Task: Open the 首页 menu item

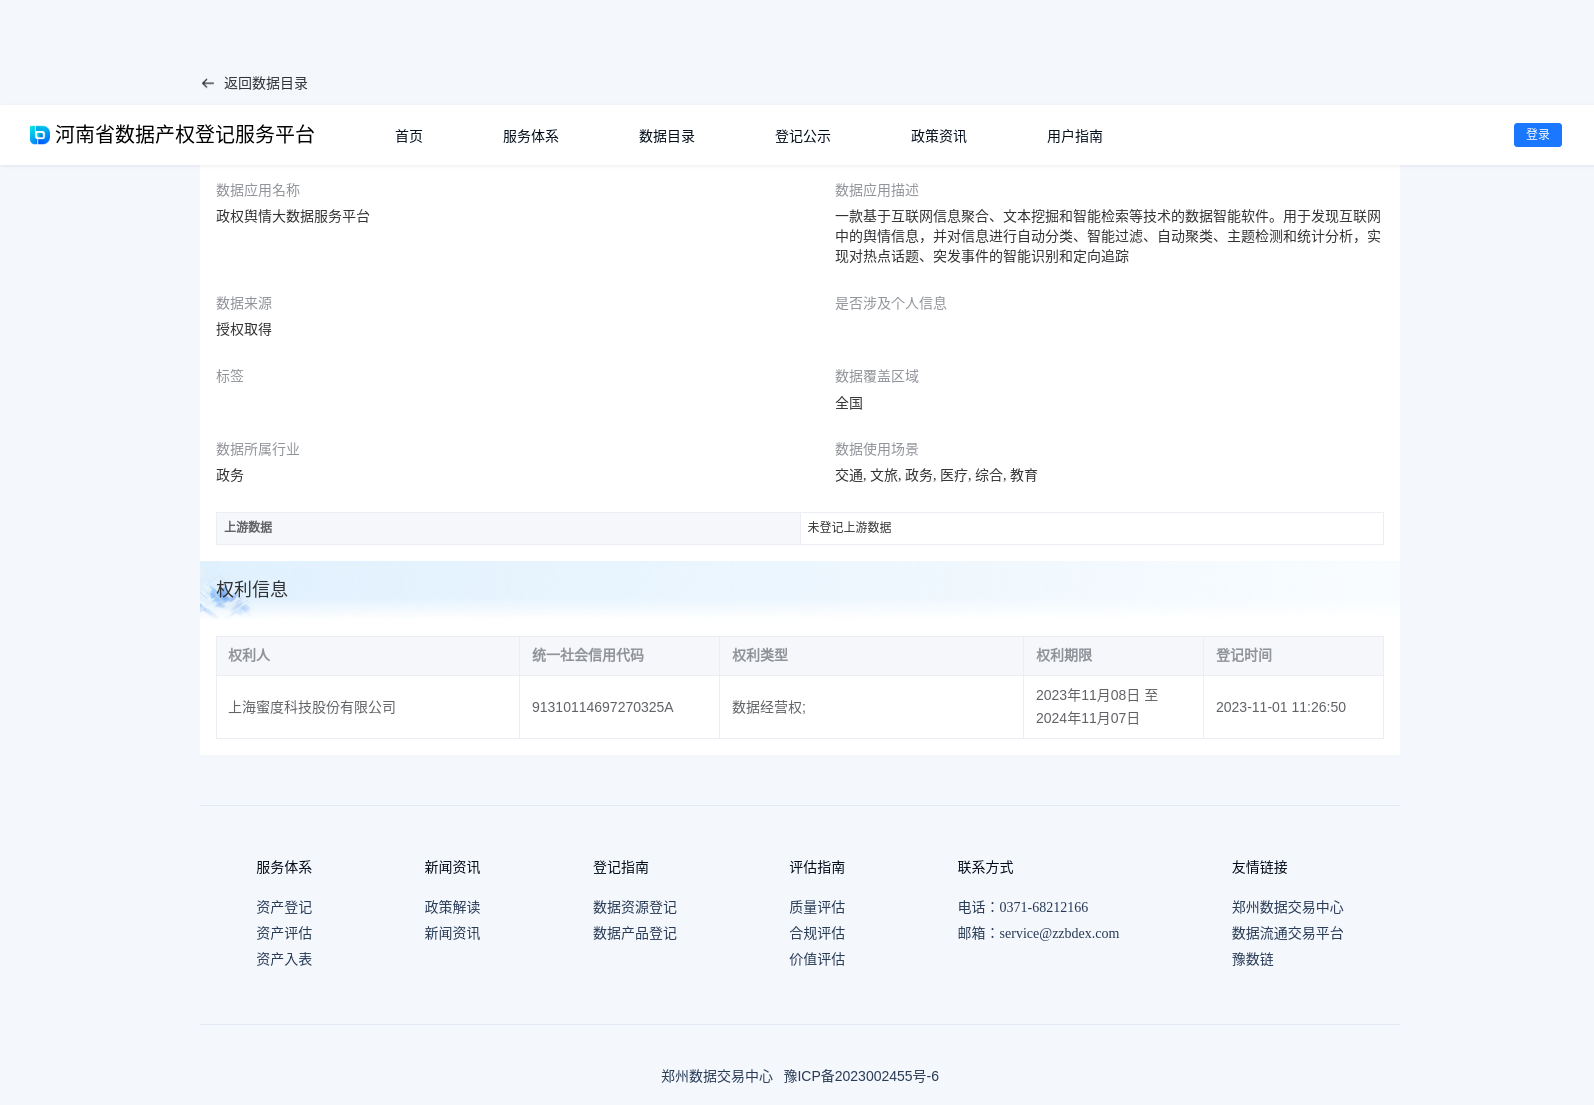Action: click(x=409, y=136)
